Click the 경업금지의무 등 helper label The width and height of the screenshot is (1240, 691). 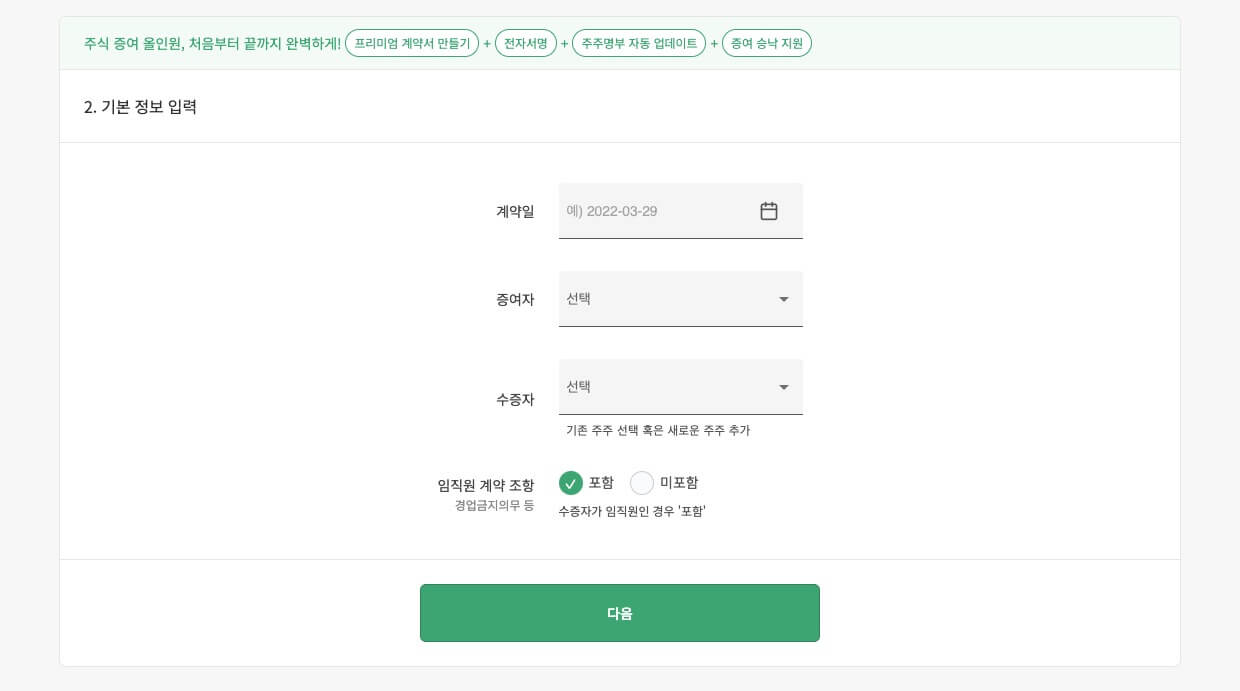pyautogui.click(x=493, y=505)
